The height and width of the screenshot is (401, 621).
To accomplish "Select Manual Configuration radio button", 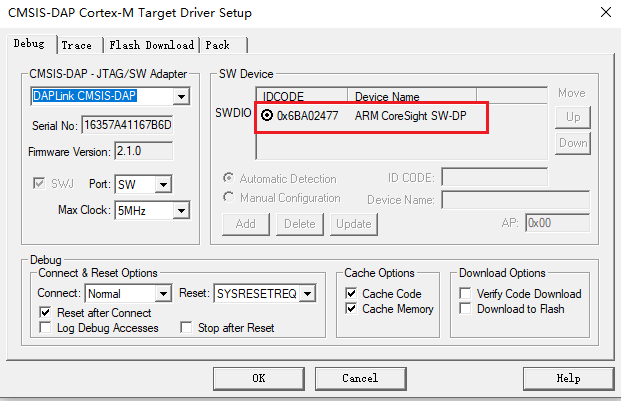I will point(229,197).
